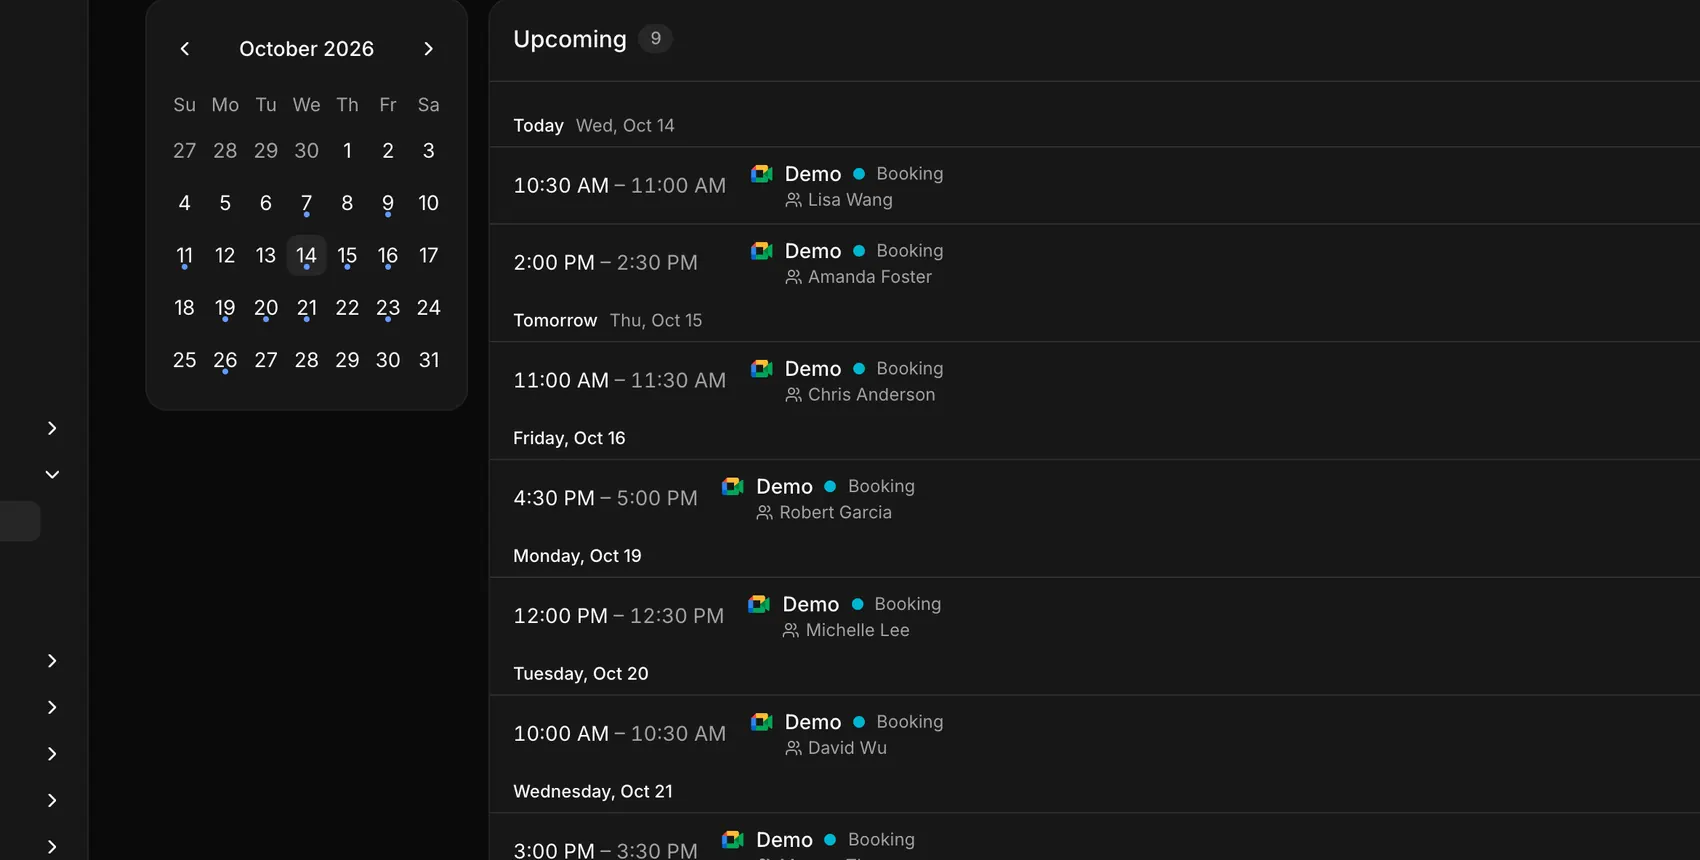Open the 10:30 AM – 11:00 AM demo booking

point(1094,186)
